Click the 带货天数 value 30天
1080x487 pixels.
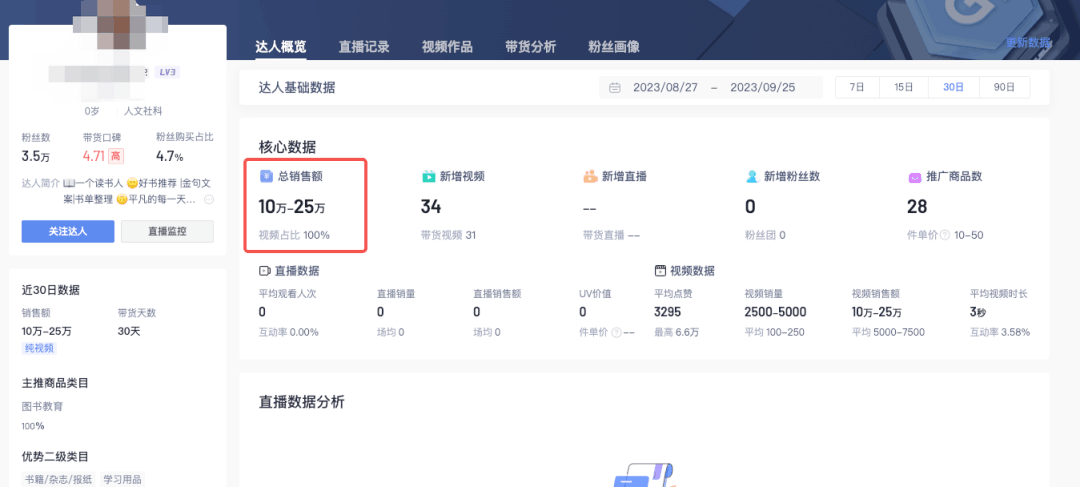tap(129, 331)
